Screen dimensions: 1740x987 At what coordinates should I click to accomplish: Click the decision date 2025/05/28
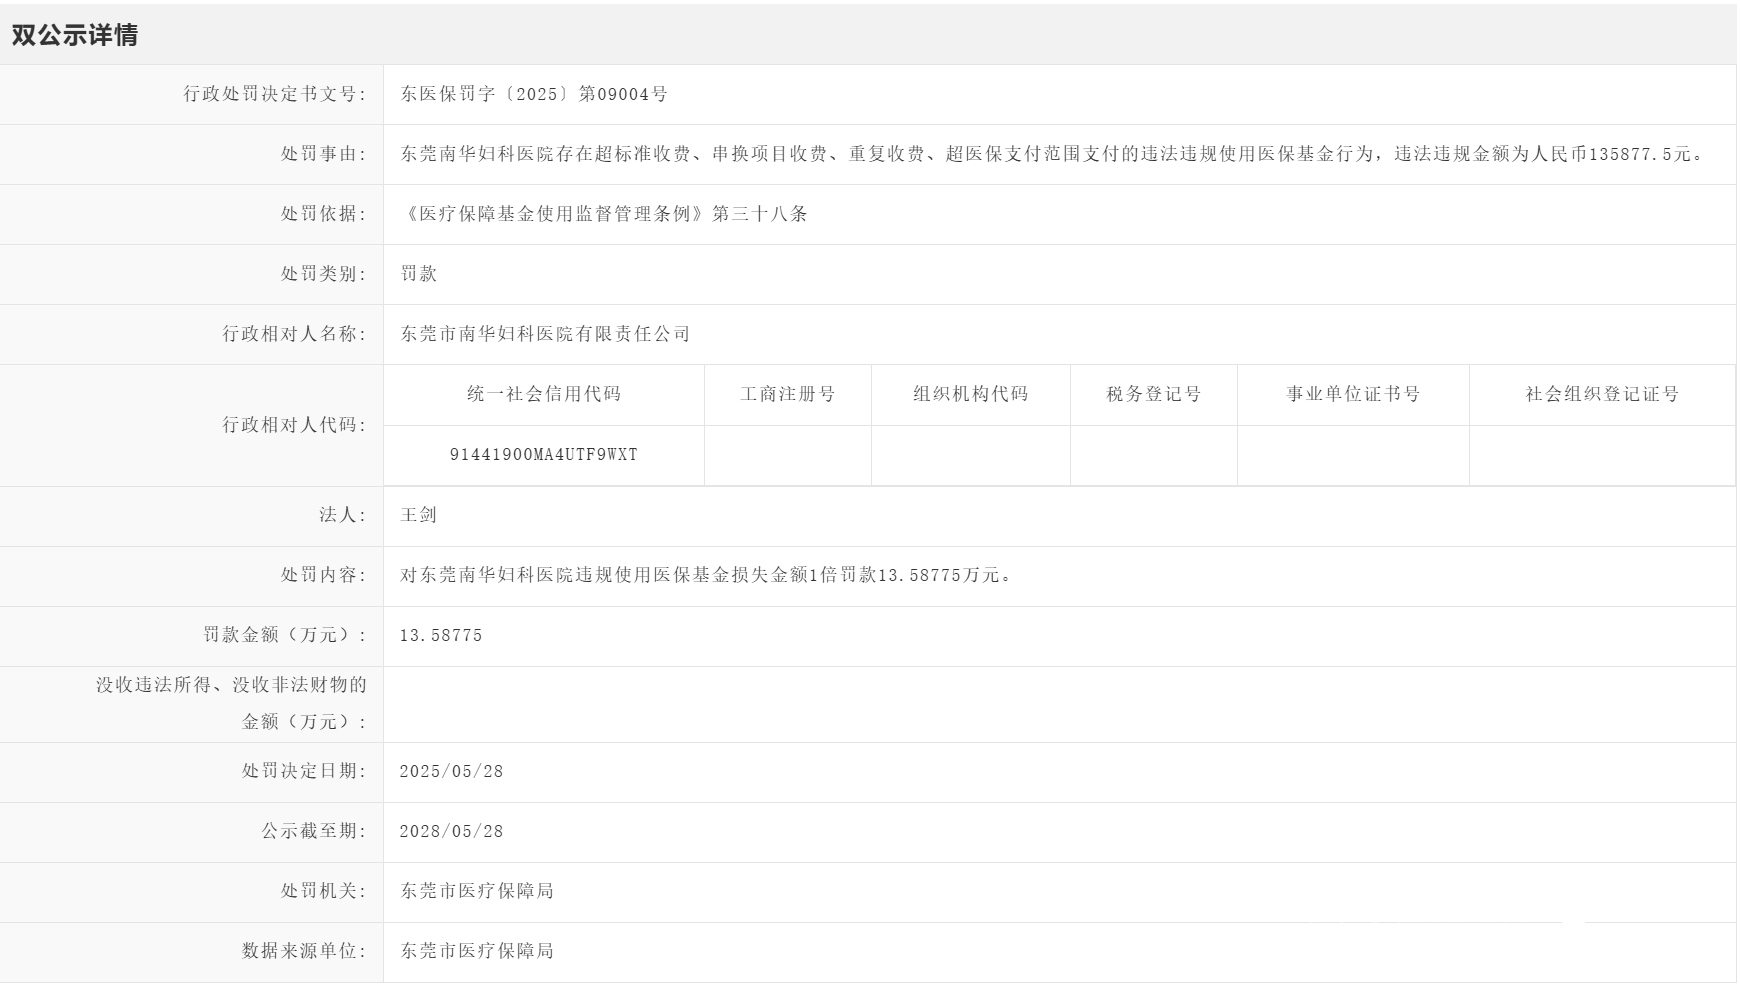click(451, 771)
